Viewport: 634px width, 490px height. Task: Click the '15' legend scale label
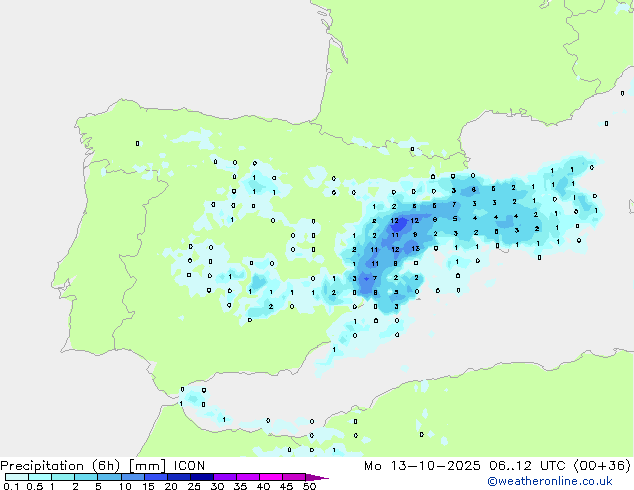pos(148,486)
